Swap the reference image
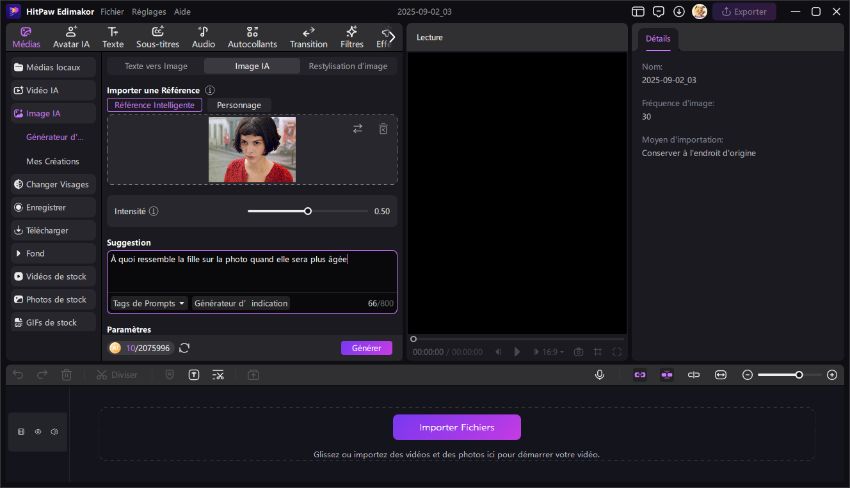Viewport: 850px width, 488px height. 358,129
